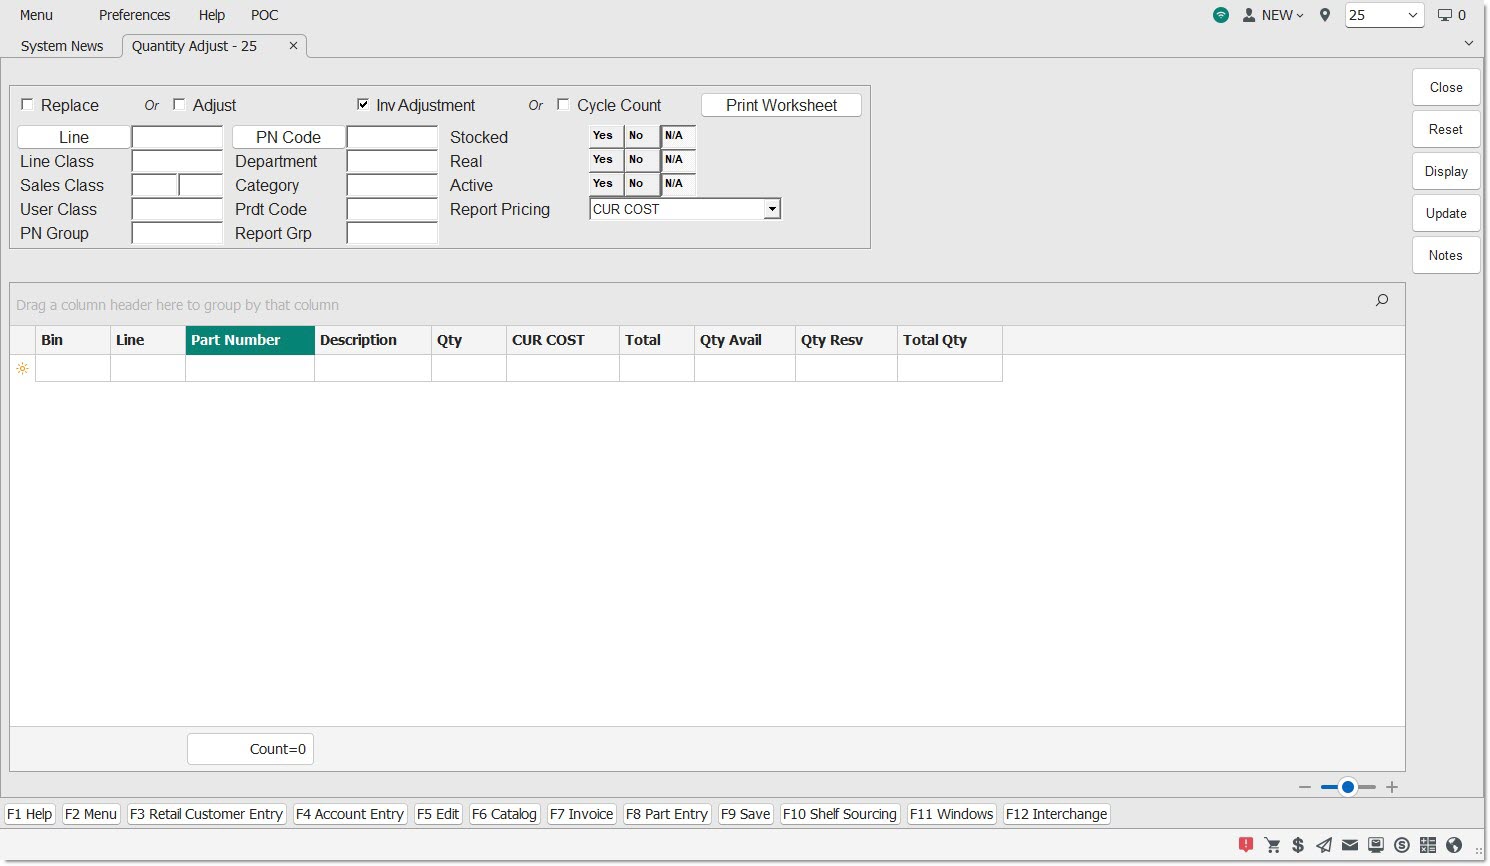Enable the Replace checkbox
The image size is (1490, 866).
click(x=28, y=105)
